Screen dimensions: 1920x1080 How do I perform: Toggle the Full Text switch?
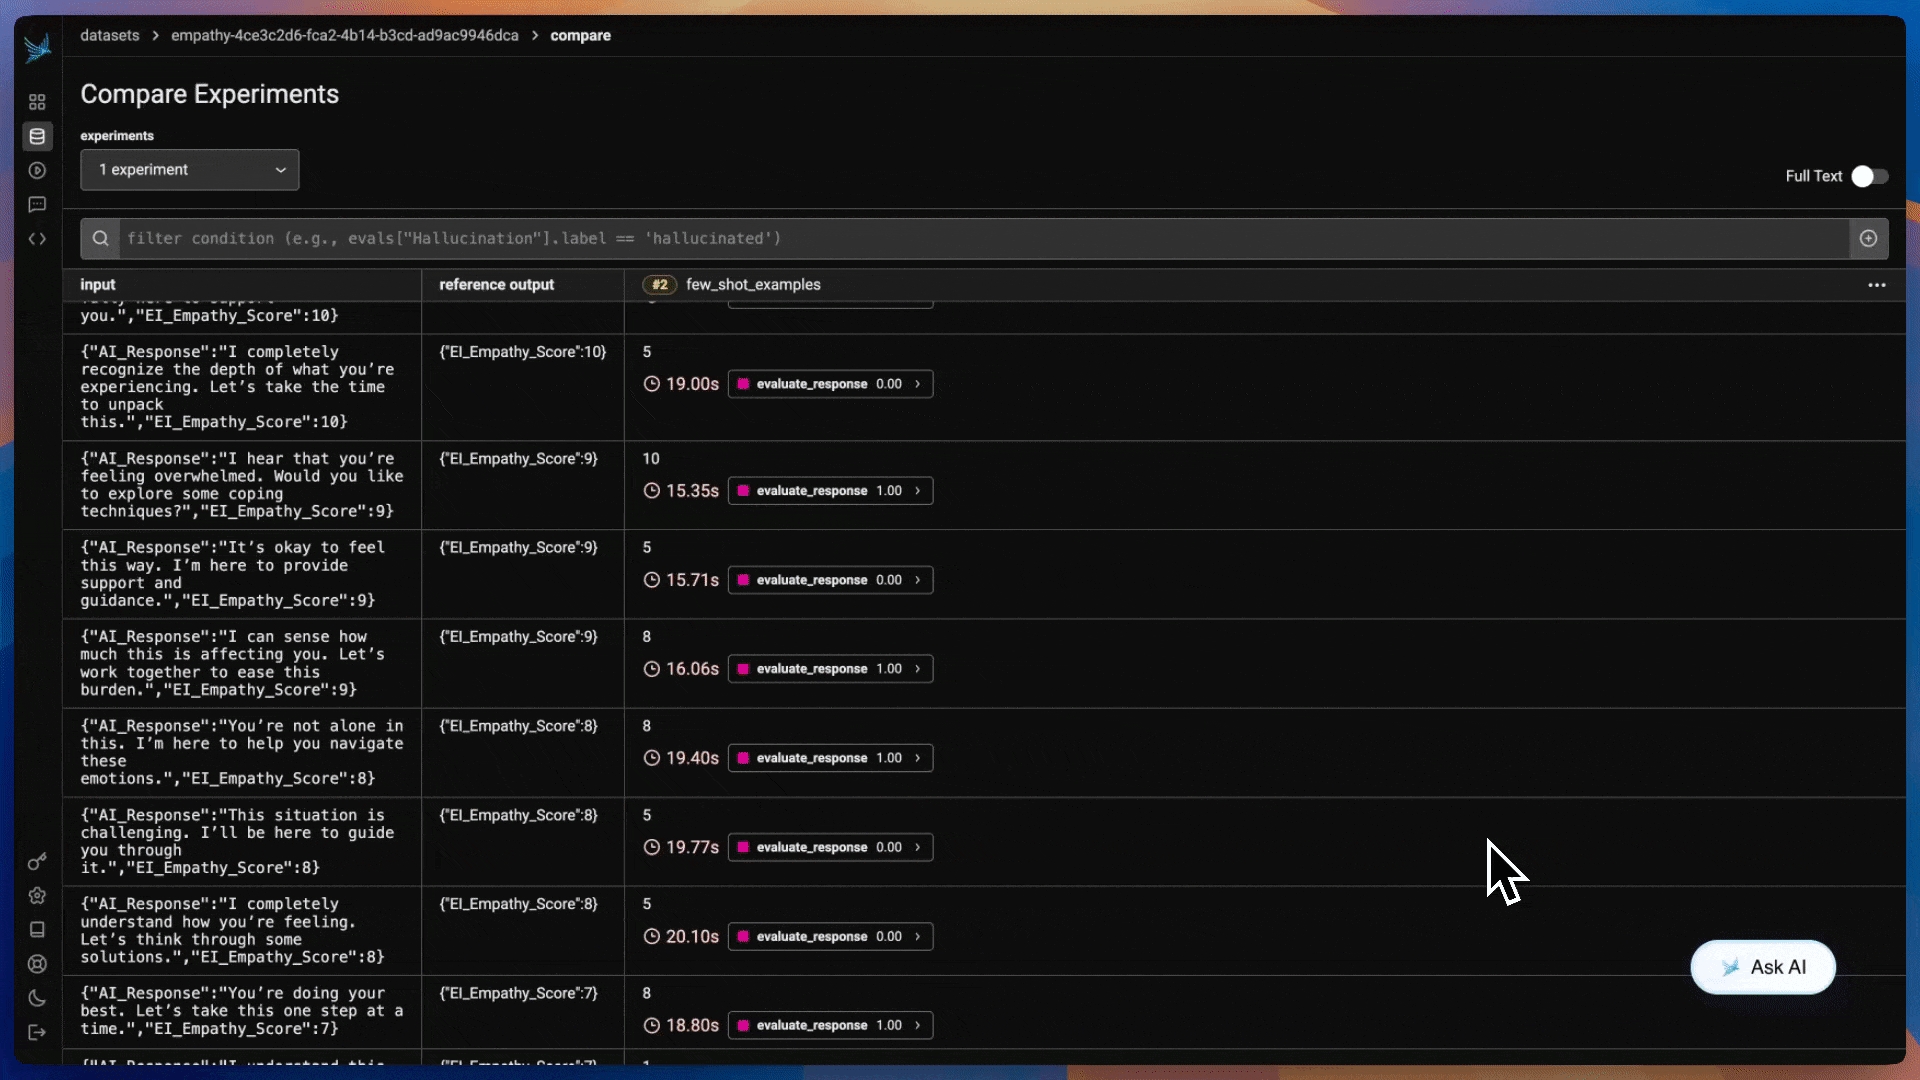[1868, 176]
